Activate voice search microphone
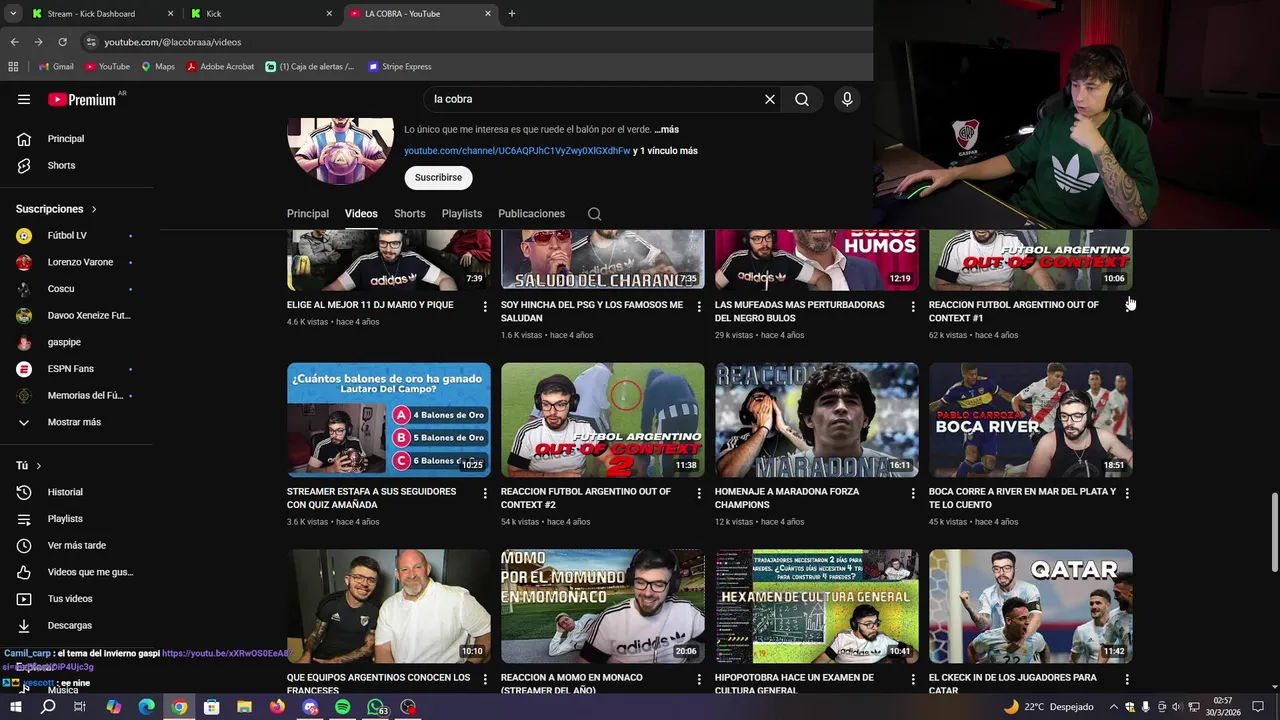1280x720 pixels. [847, 99]
